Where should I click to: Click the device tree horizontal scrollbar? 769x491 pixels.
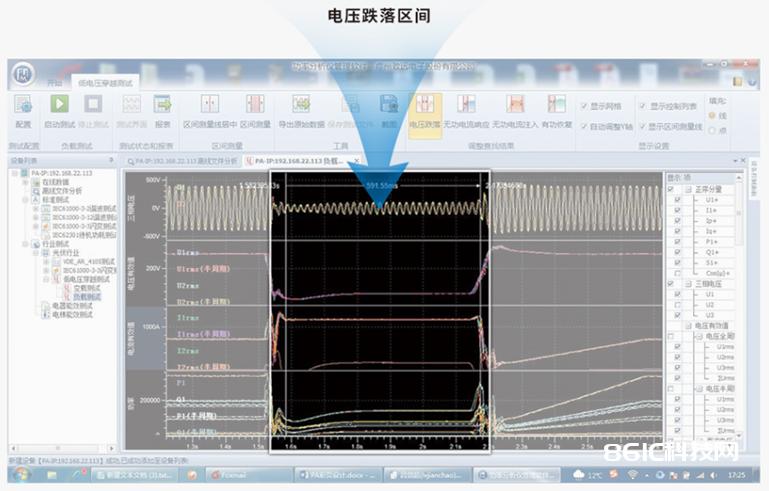(x=63, y=448)
